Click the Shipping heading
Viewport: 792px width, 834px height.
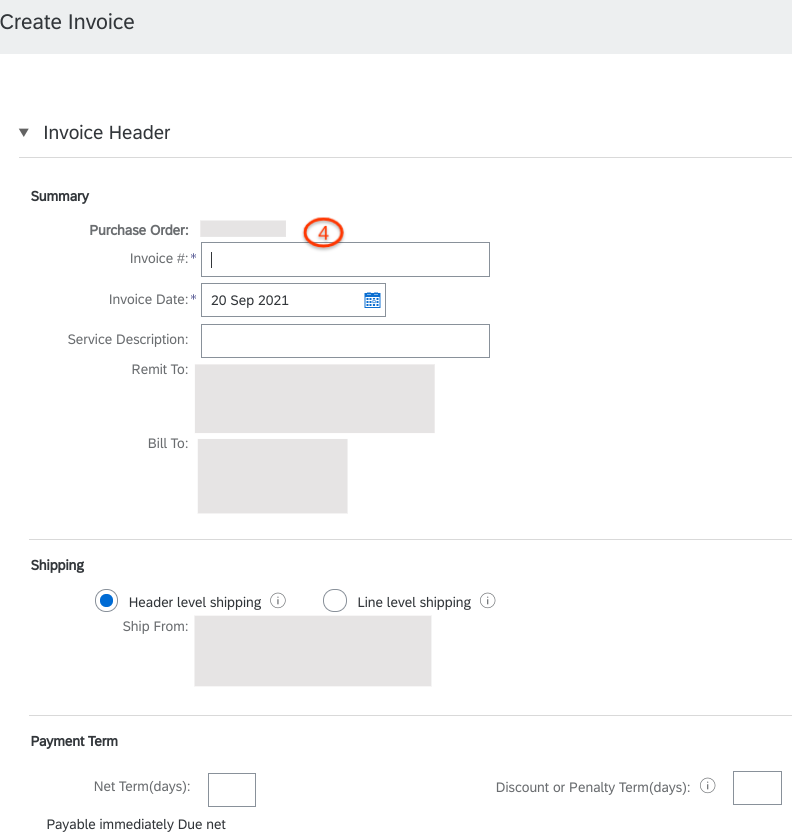(x=57, y=565)
